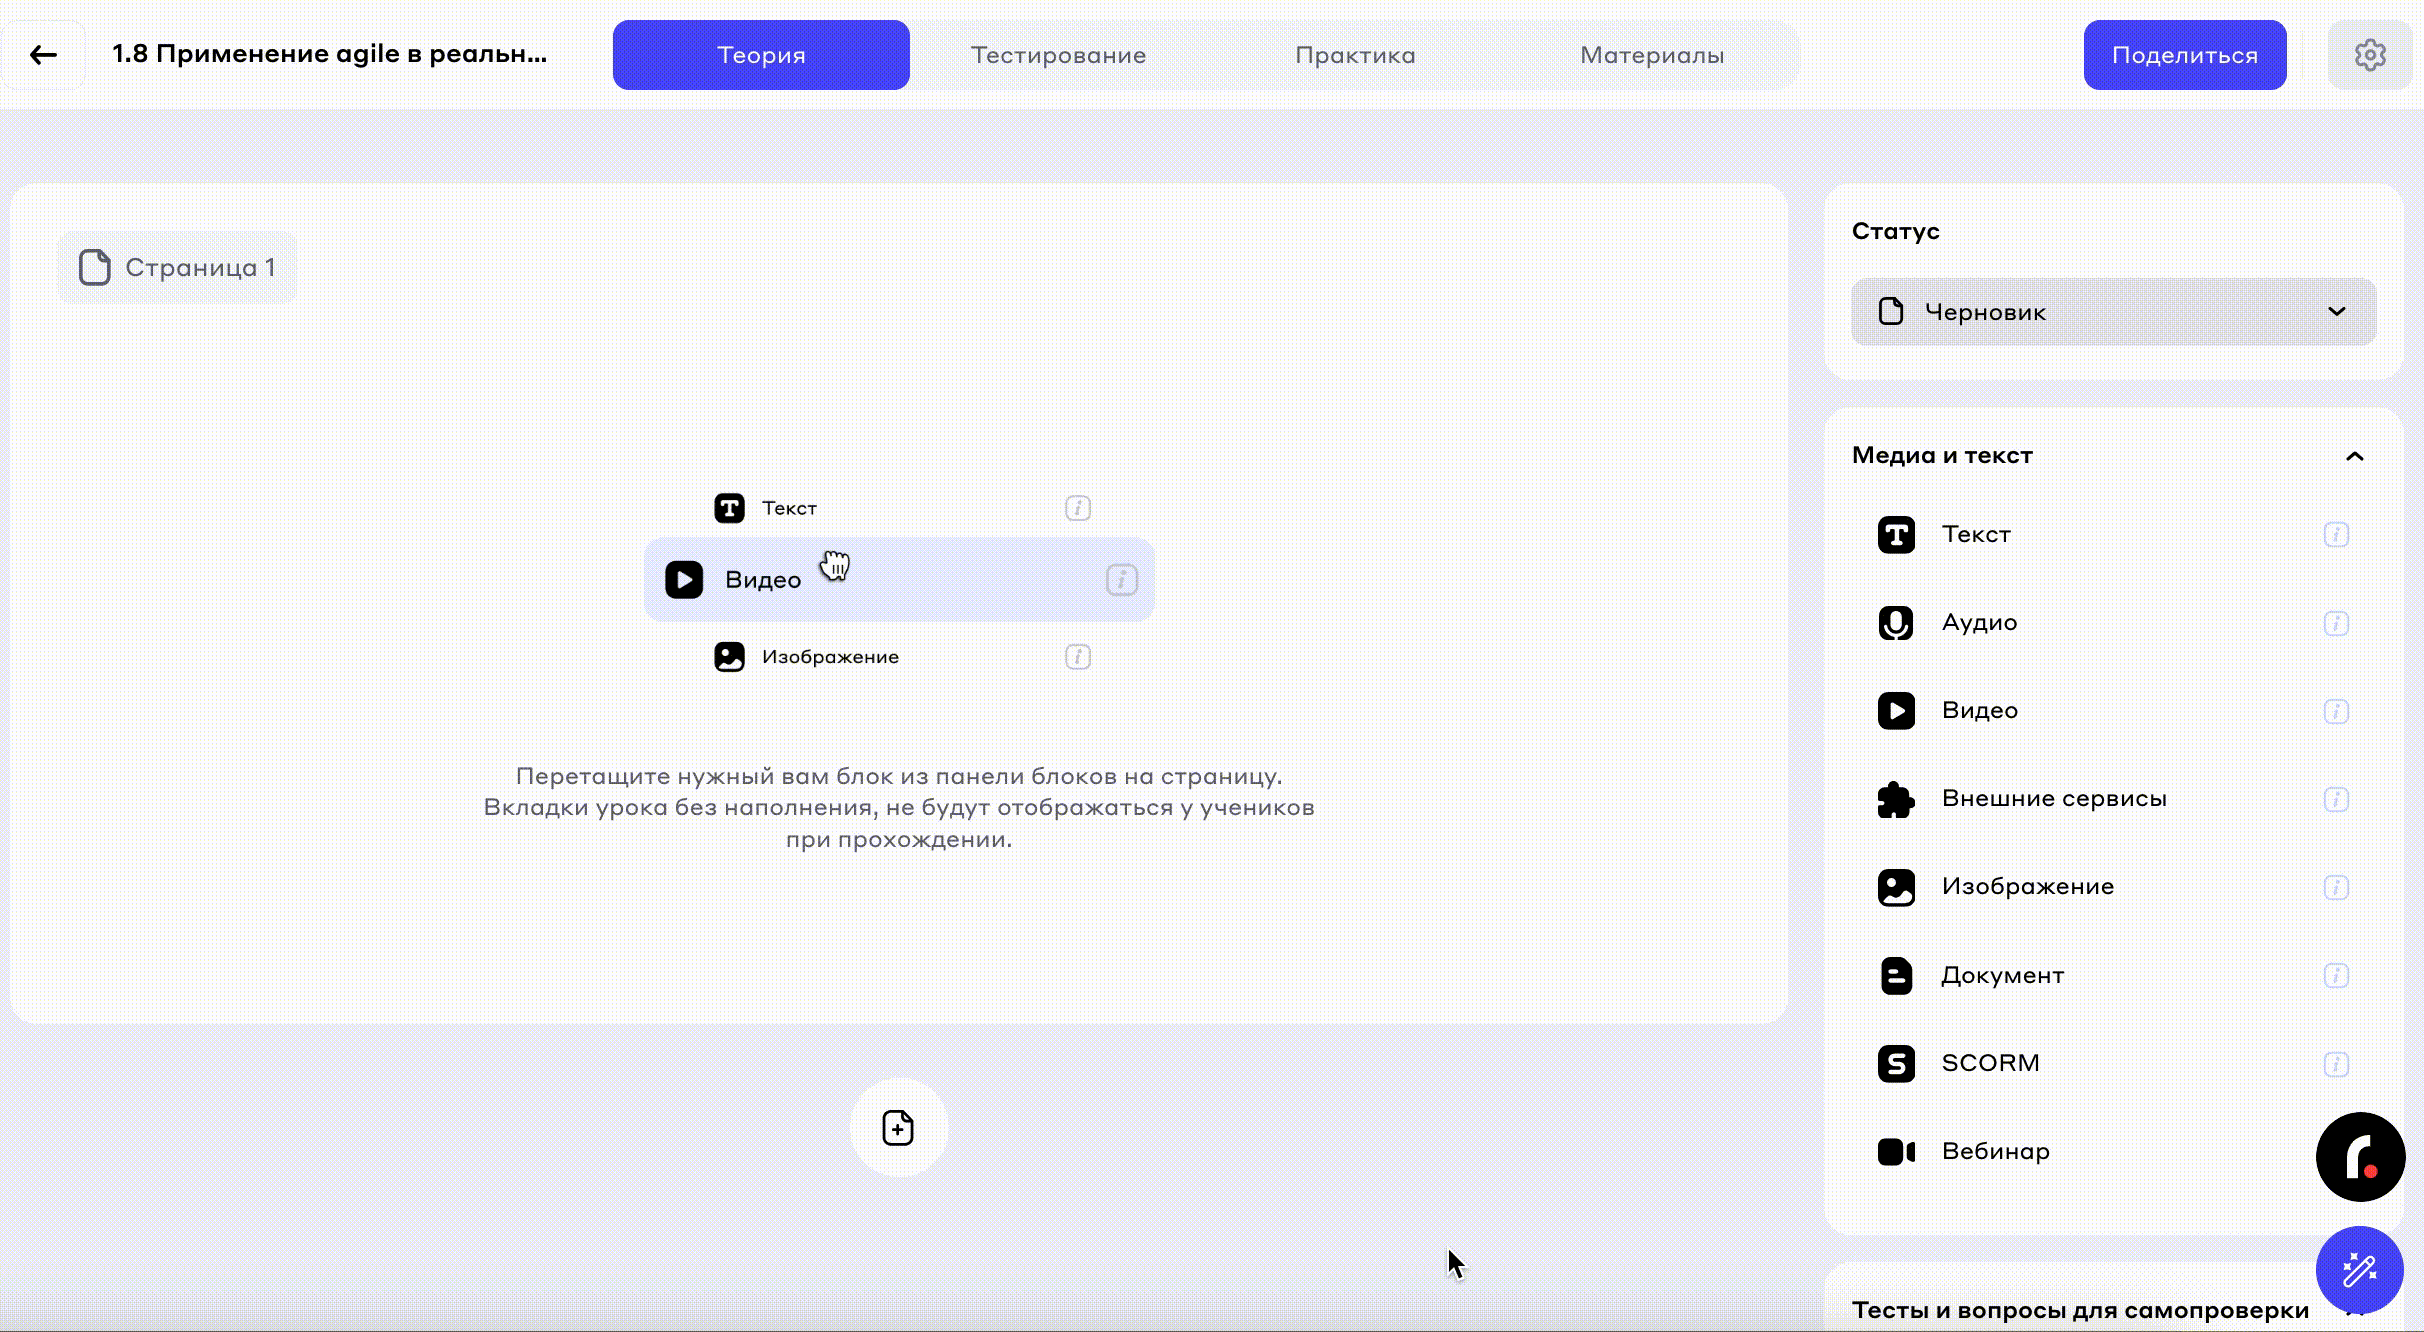This screenshot has width=2424, height=1332.
Task: Show info for the Изображение block in panel
Action: pos(2335,887)
